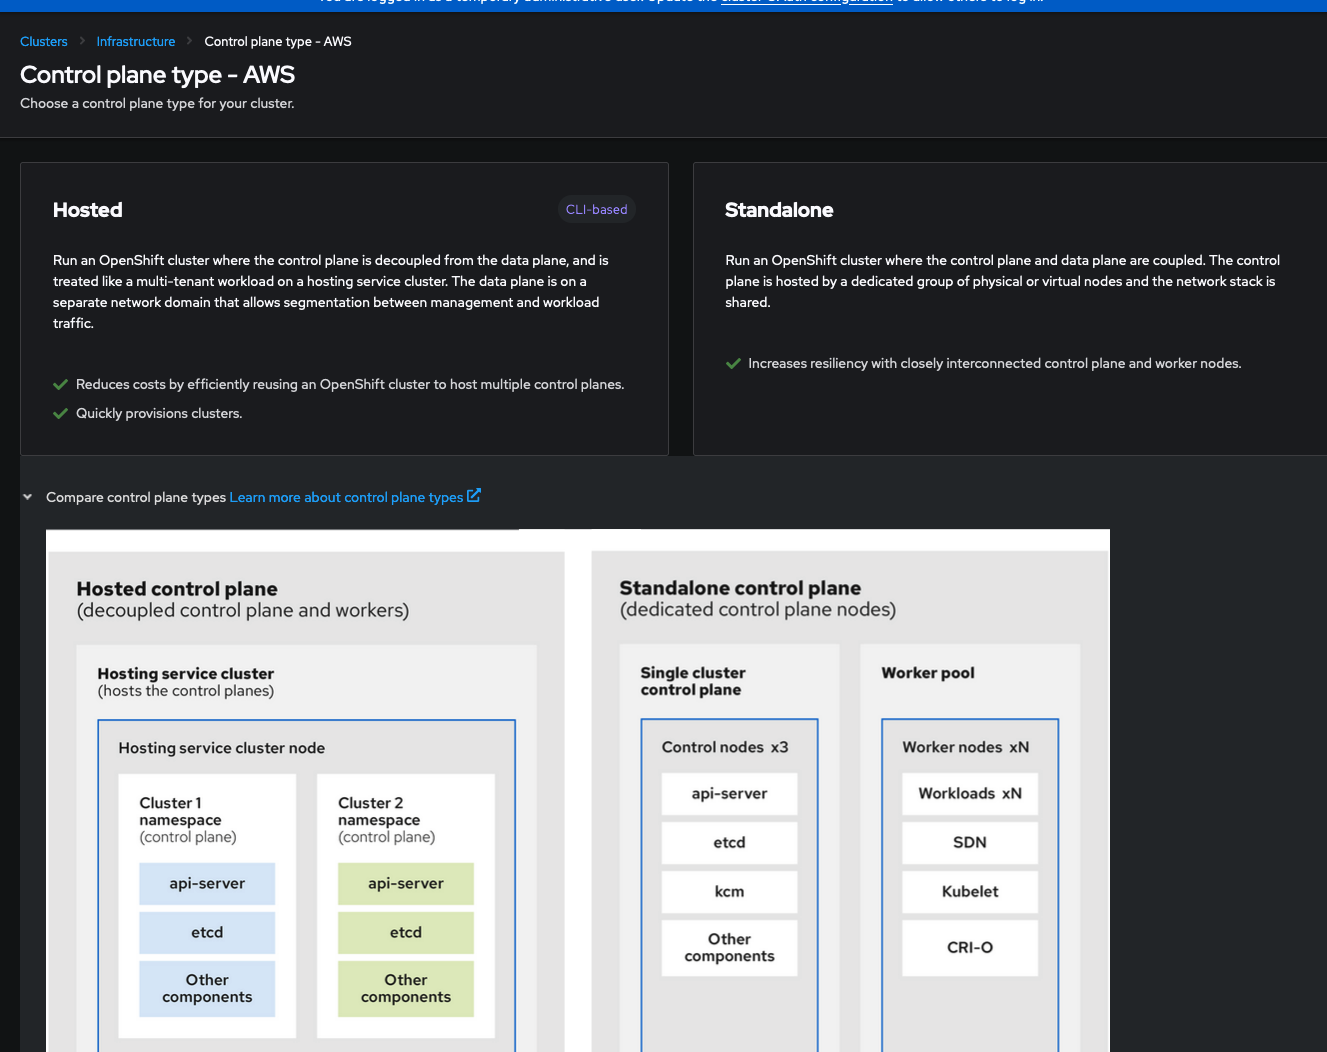The height and width of the screenshot is (1052, 1327).
Task: Click the Kubelet box in the diagram
Action: [970, 892]
